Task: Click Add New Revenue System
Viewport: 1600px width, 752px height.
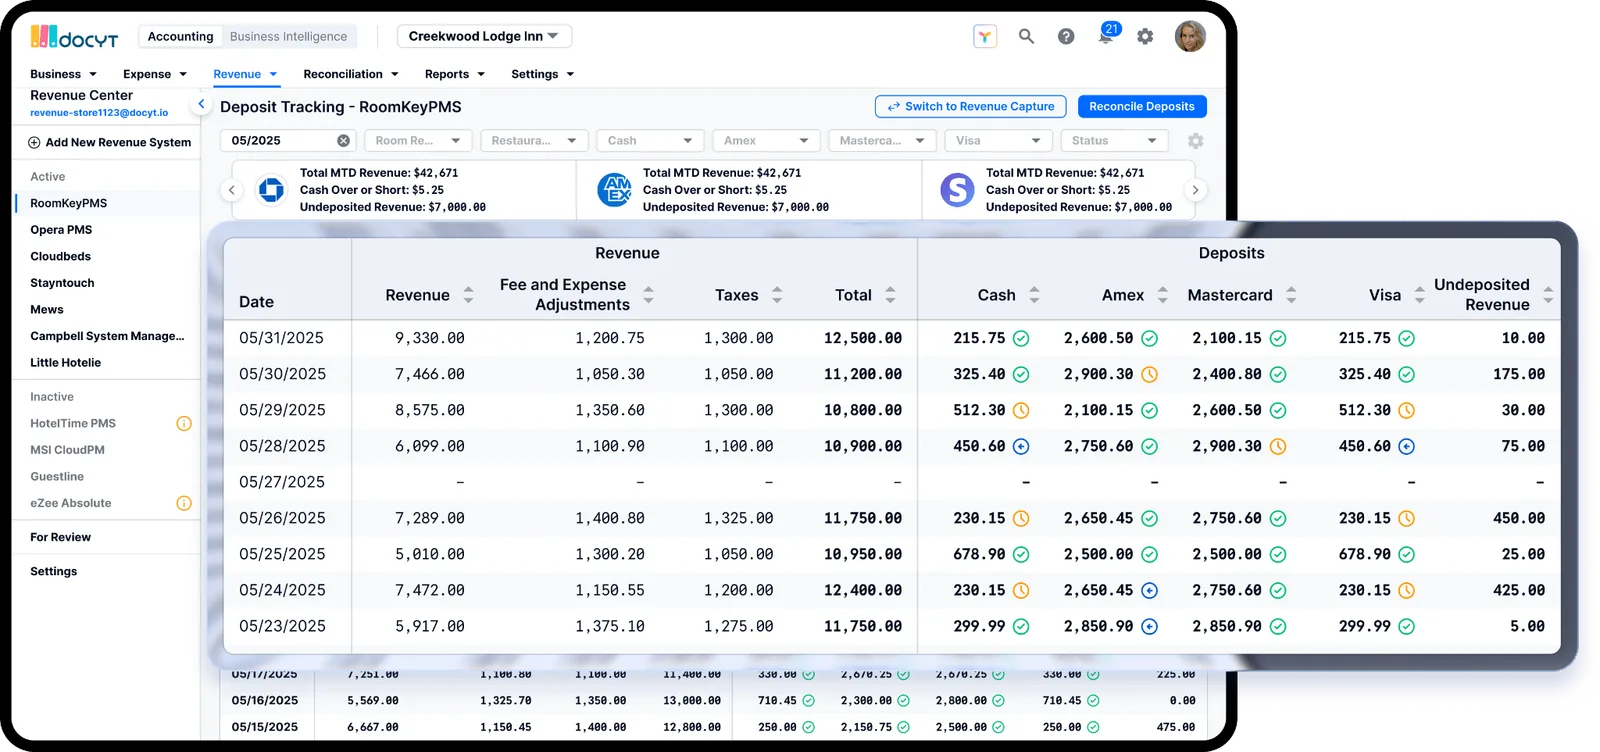Action: (x=109, y=142)
